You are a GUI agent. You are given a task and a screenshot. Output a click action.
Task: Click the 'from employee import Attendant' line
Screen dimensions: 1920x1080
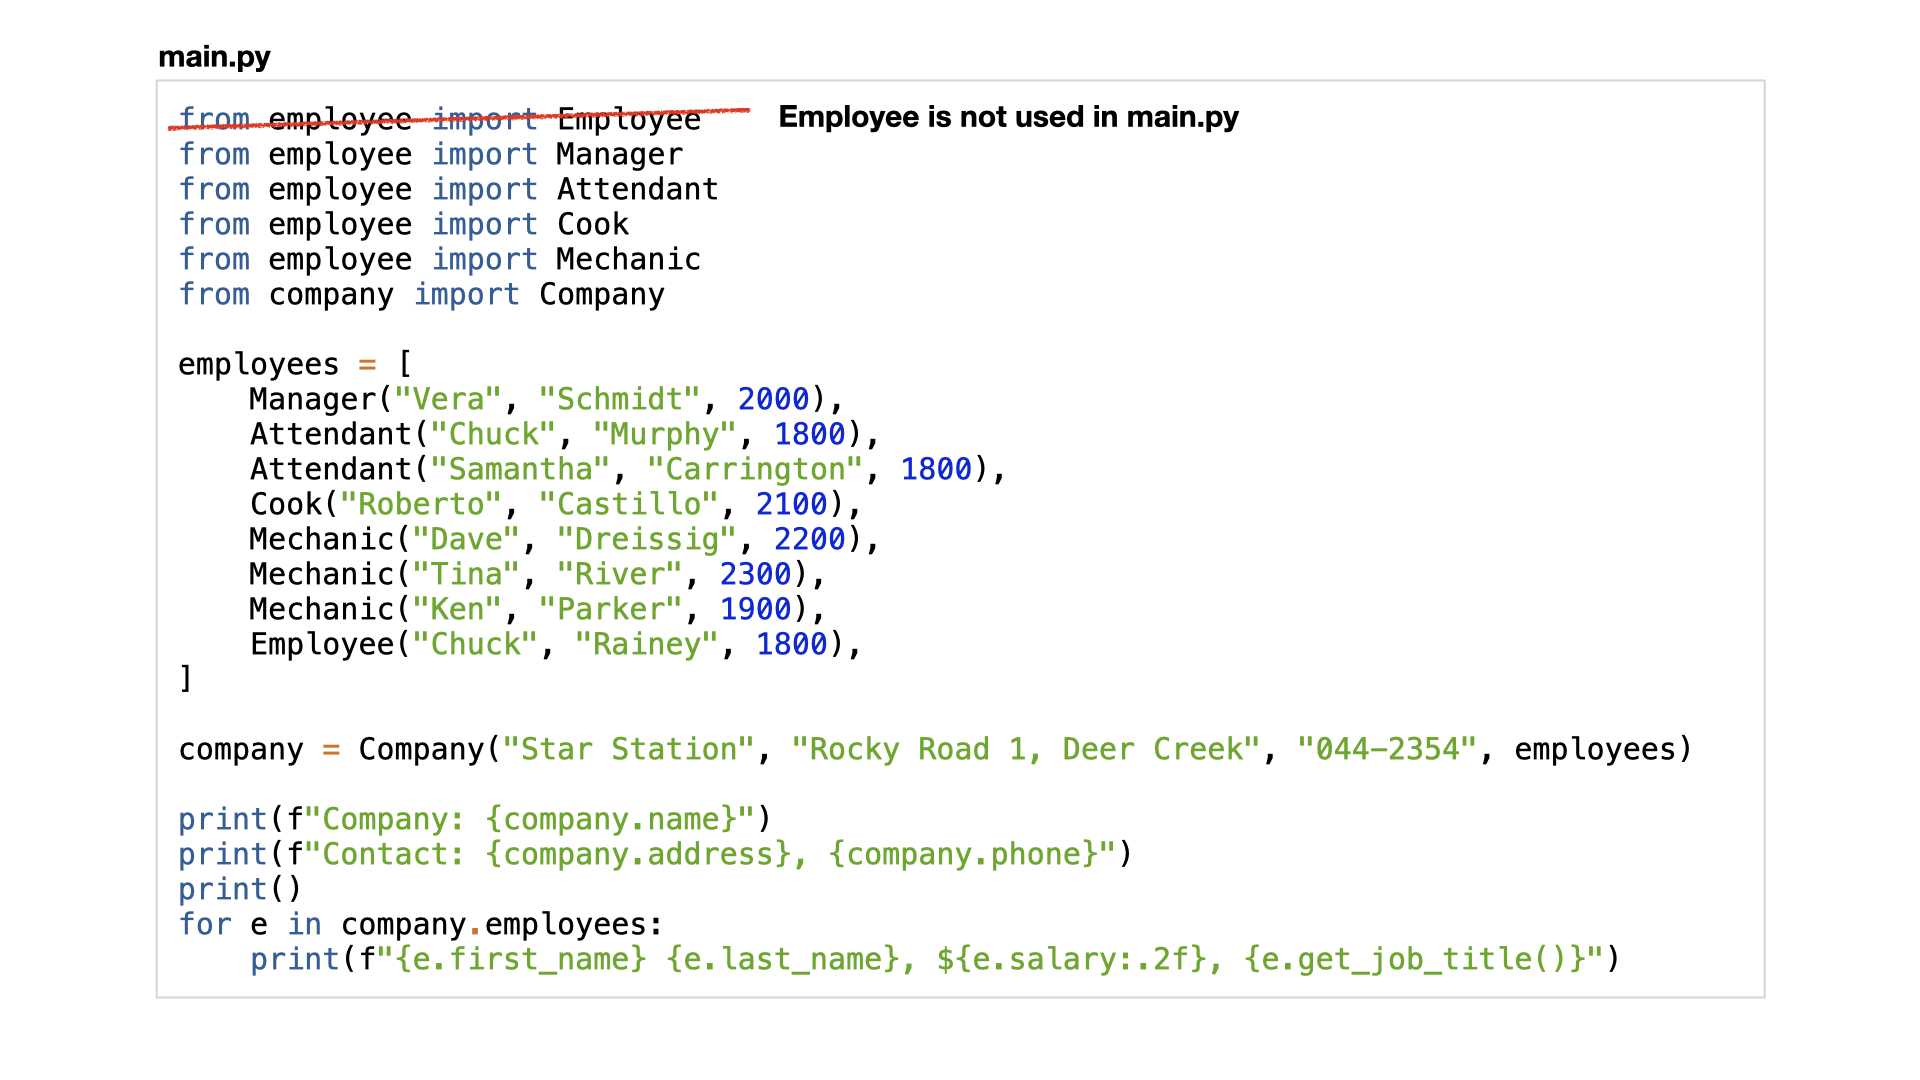[449, 189]
